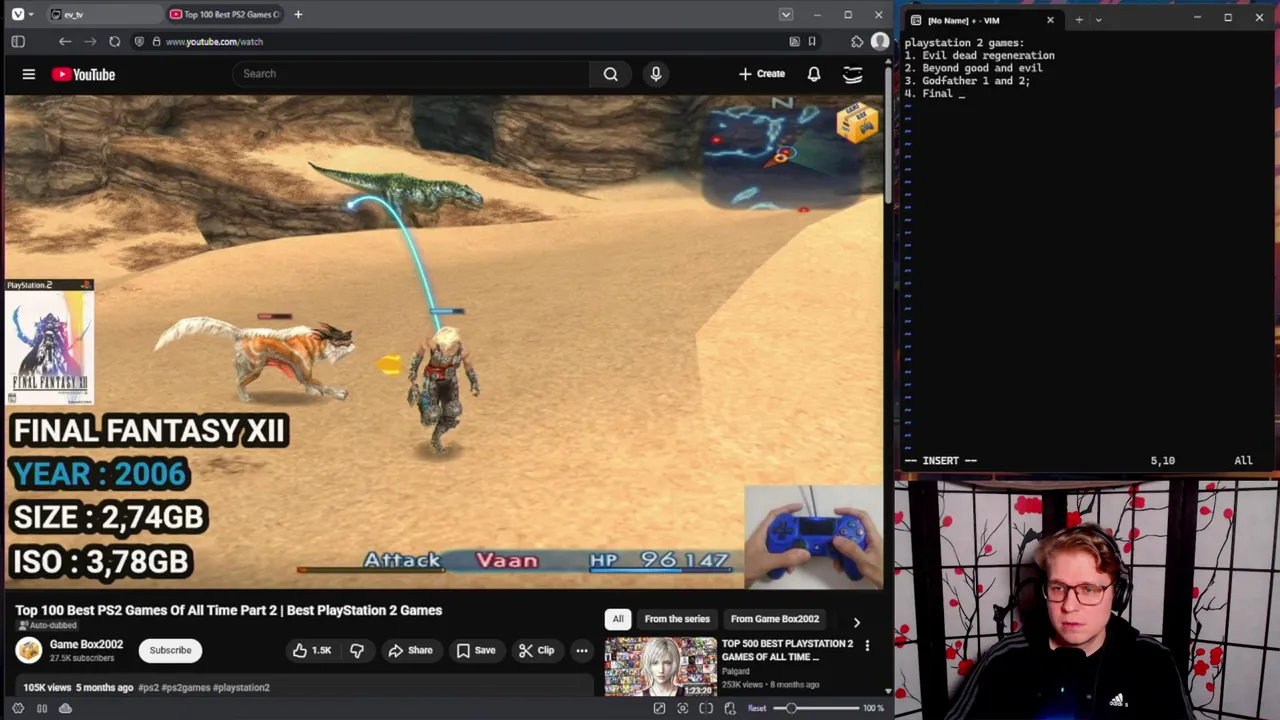Open options for Top 500 video

point(867,645)
